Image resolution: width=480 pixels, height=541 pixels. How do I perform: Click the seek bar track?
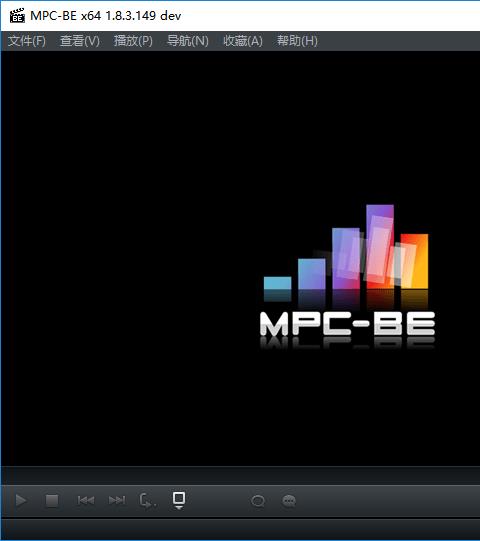(241, 475)
